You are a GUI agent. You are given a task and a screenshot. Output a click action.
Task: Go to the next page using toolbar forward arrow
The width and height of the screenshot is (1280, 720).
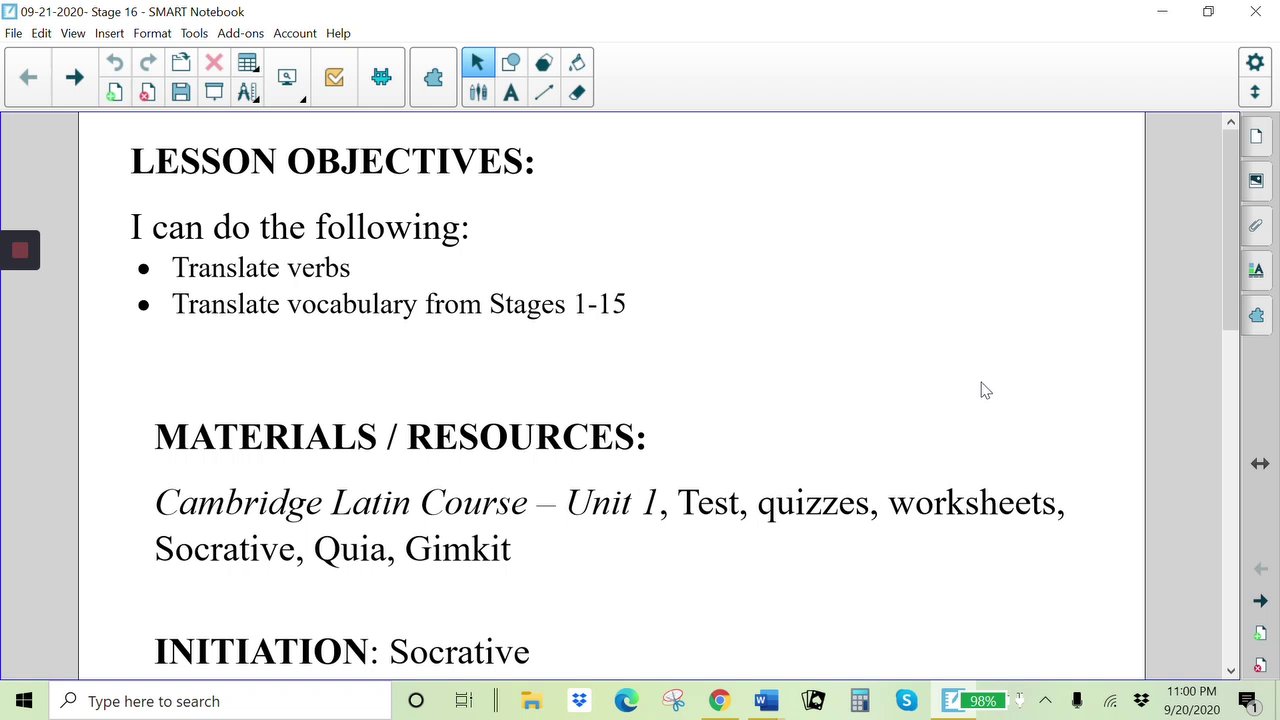tap(74, 77)
